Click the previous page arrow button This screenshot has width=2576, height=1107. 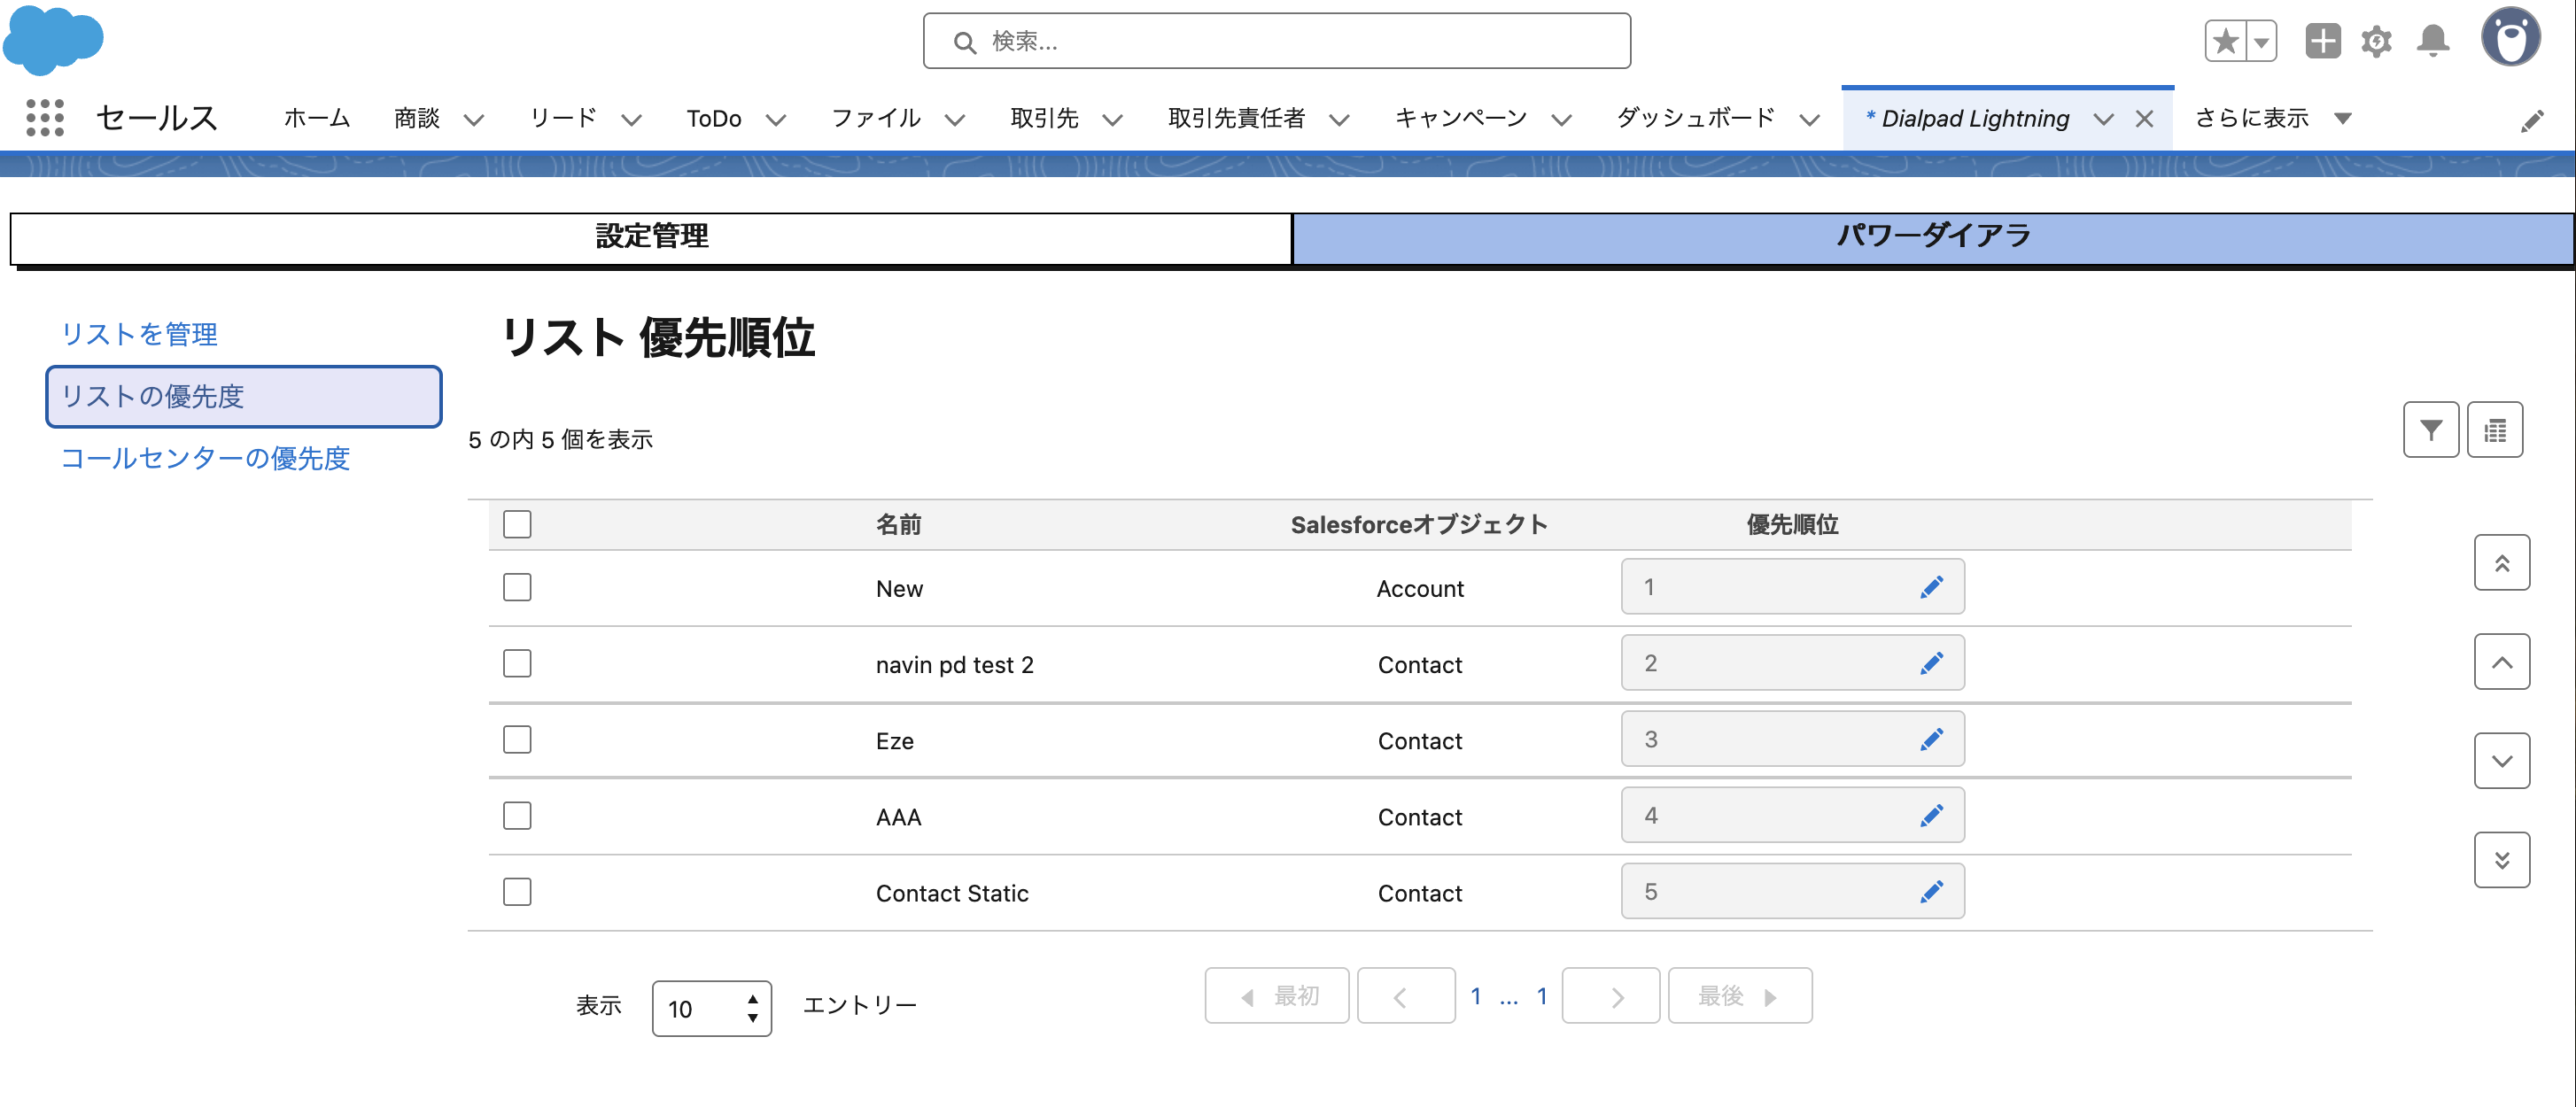point(1405,995)
